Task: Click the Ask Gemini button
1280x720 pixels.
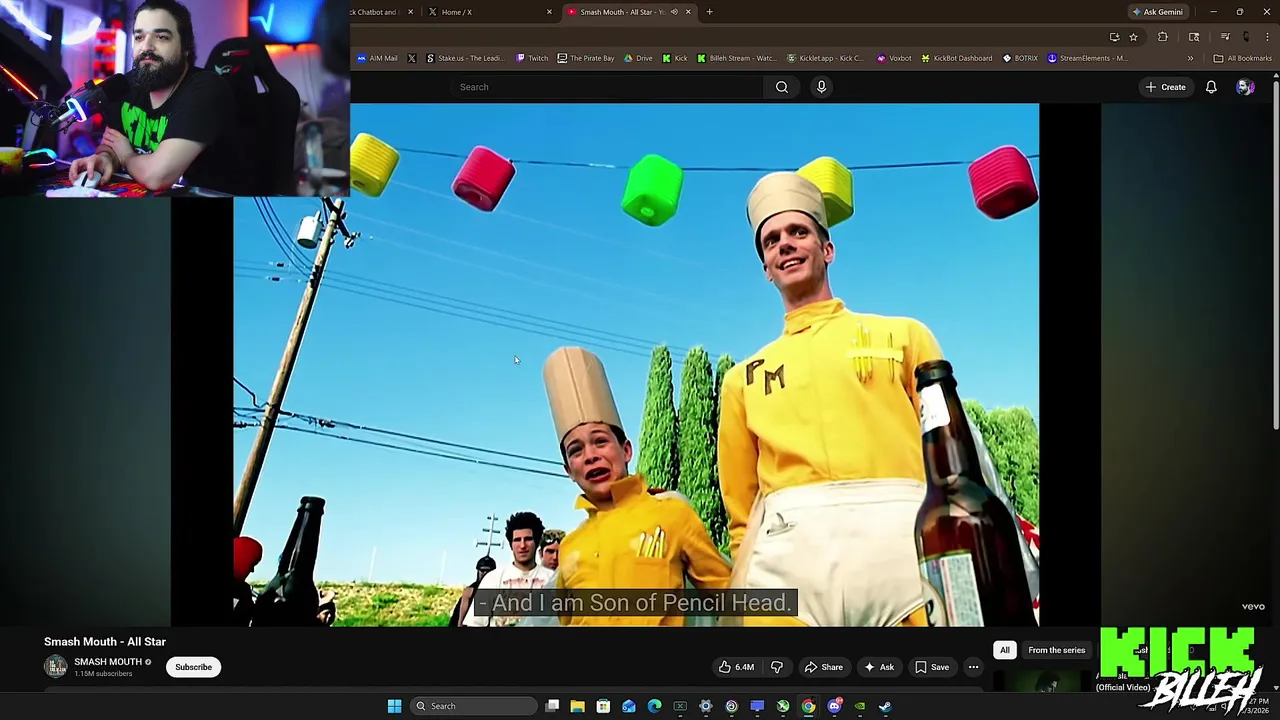Action: coord(1156,12)
